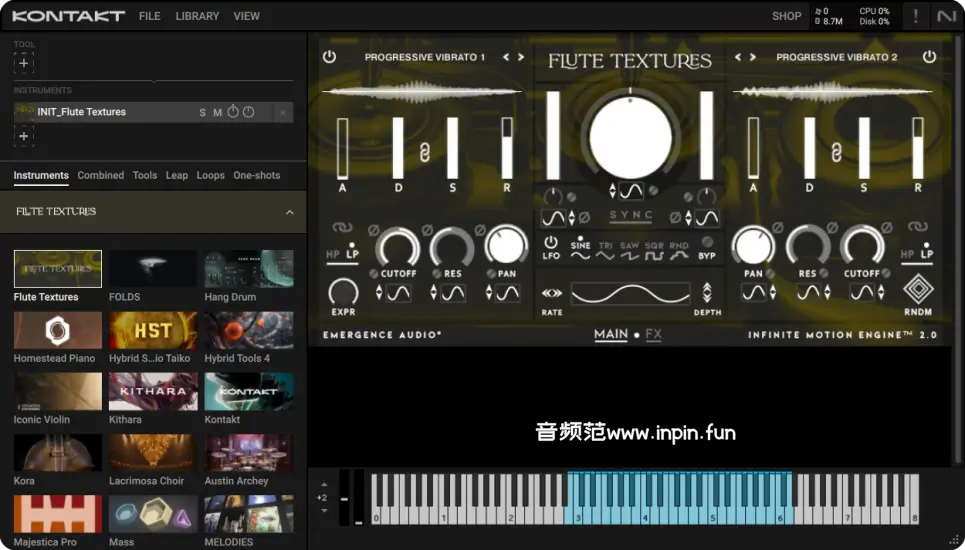Image resolution: width=965 pixels, height=550 pixels.
Task: Open the LIBRARY menu
Action: pos(197,16)
